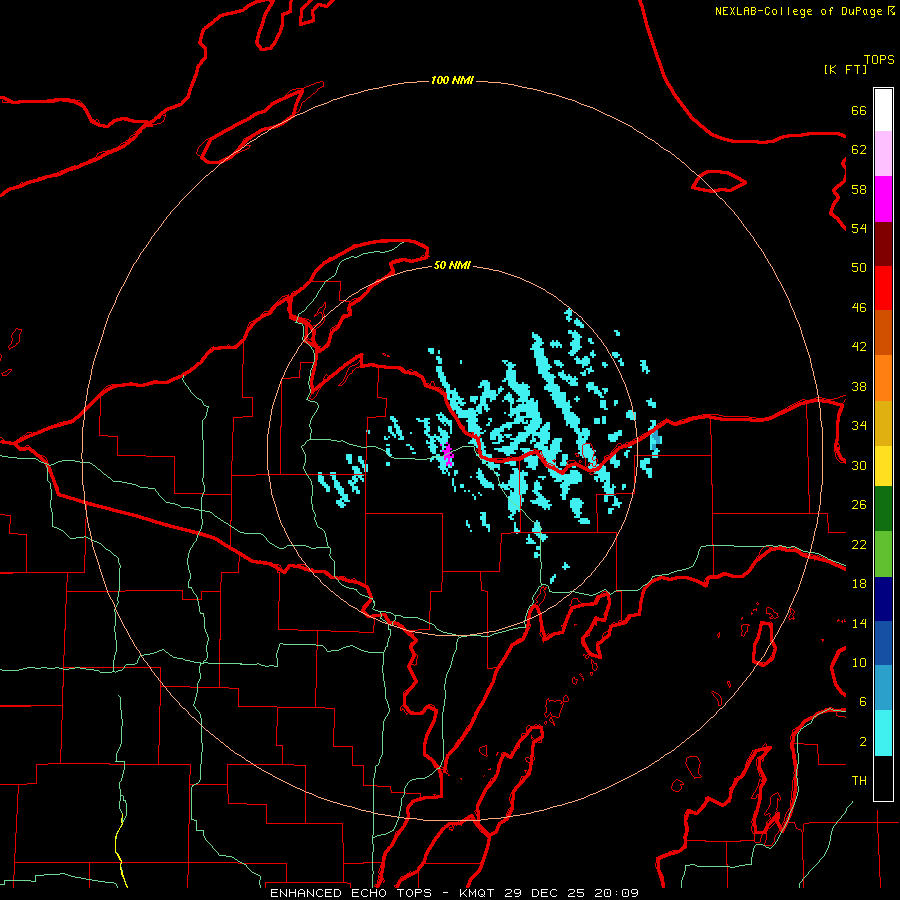
Task: Click the legend value "10"
Action: [859, 663]
